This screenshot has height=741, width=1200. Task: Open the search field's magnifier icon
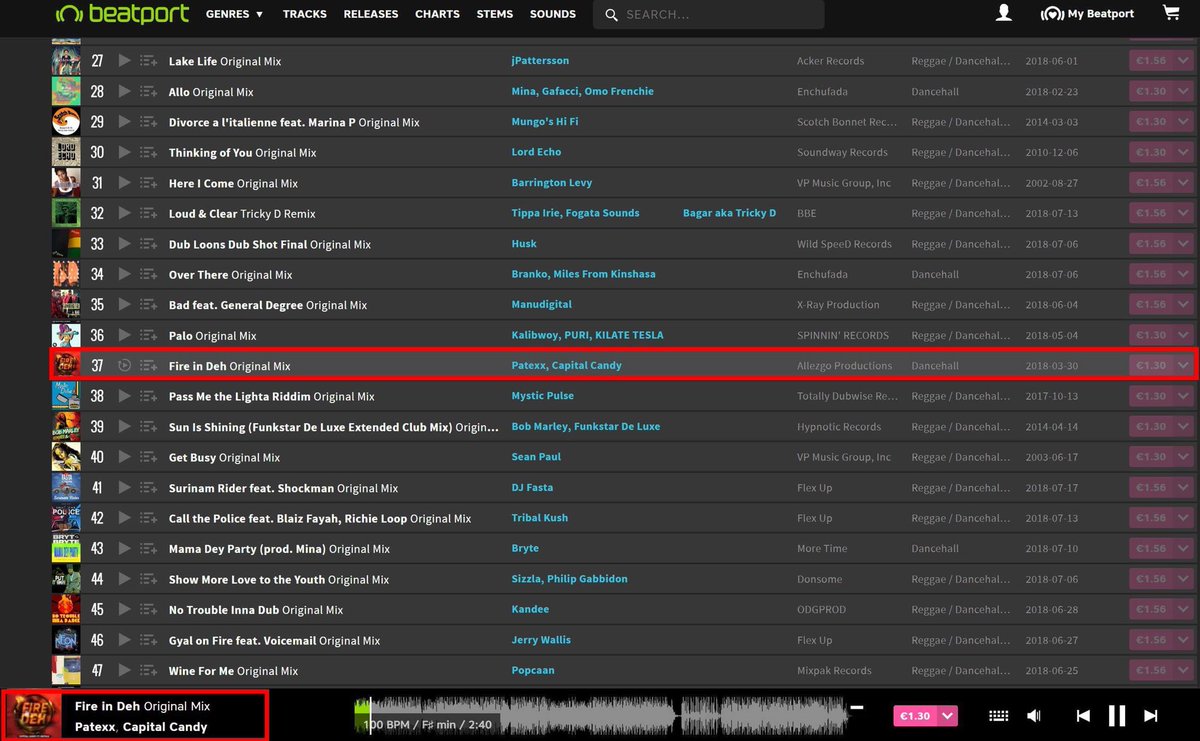611,15
